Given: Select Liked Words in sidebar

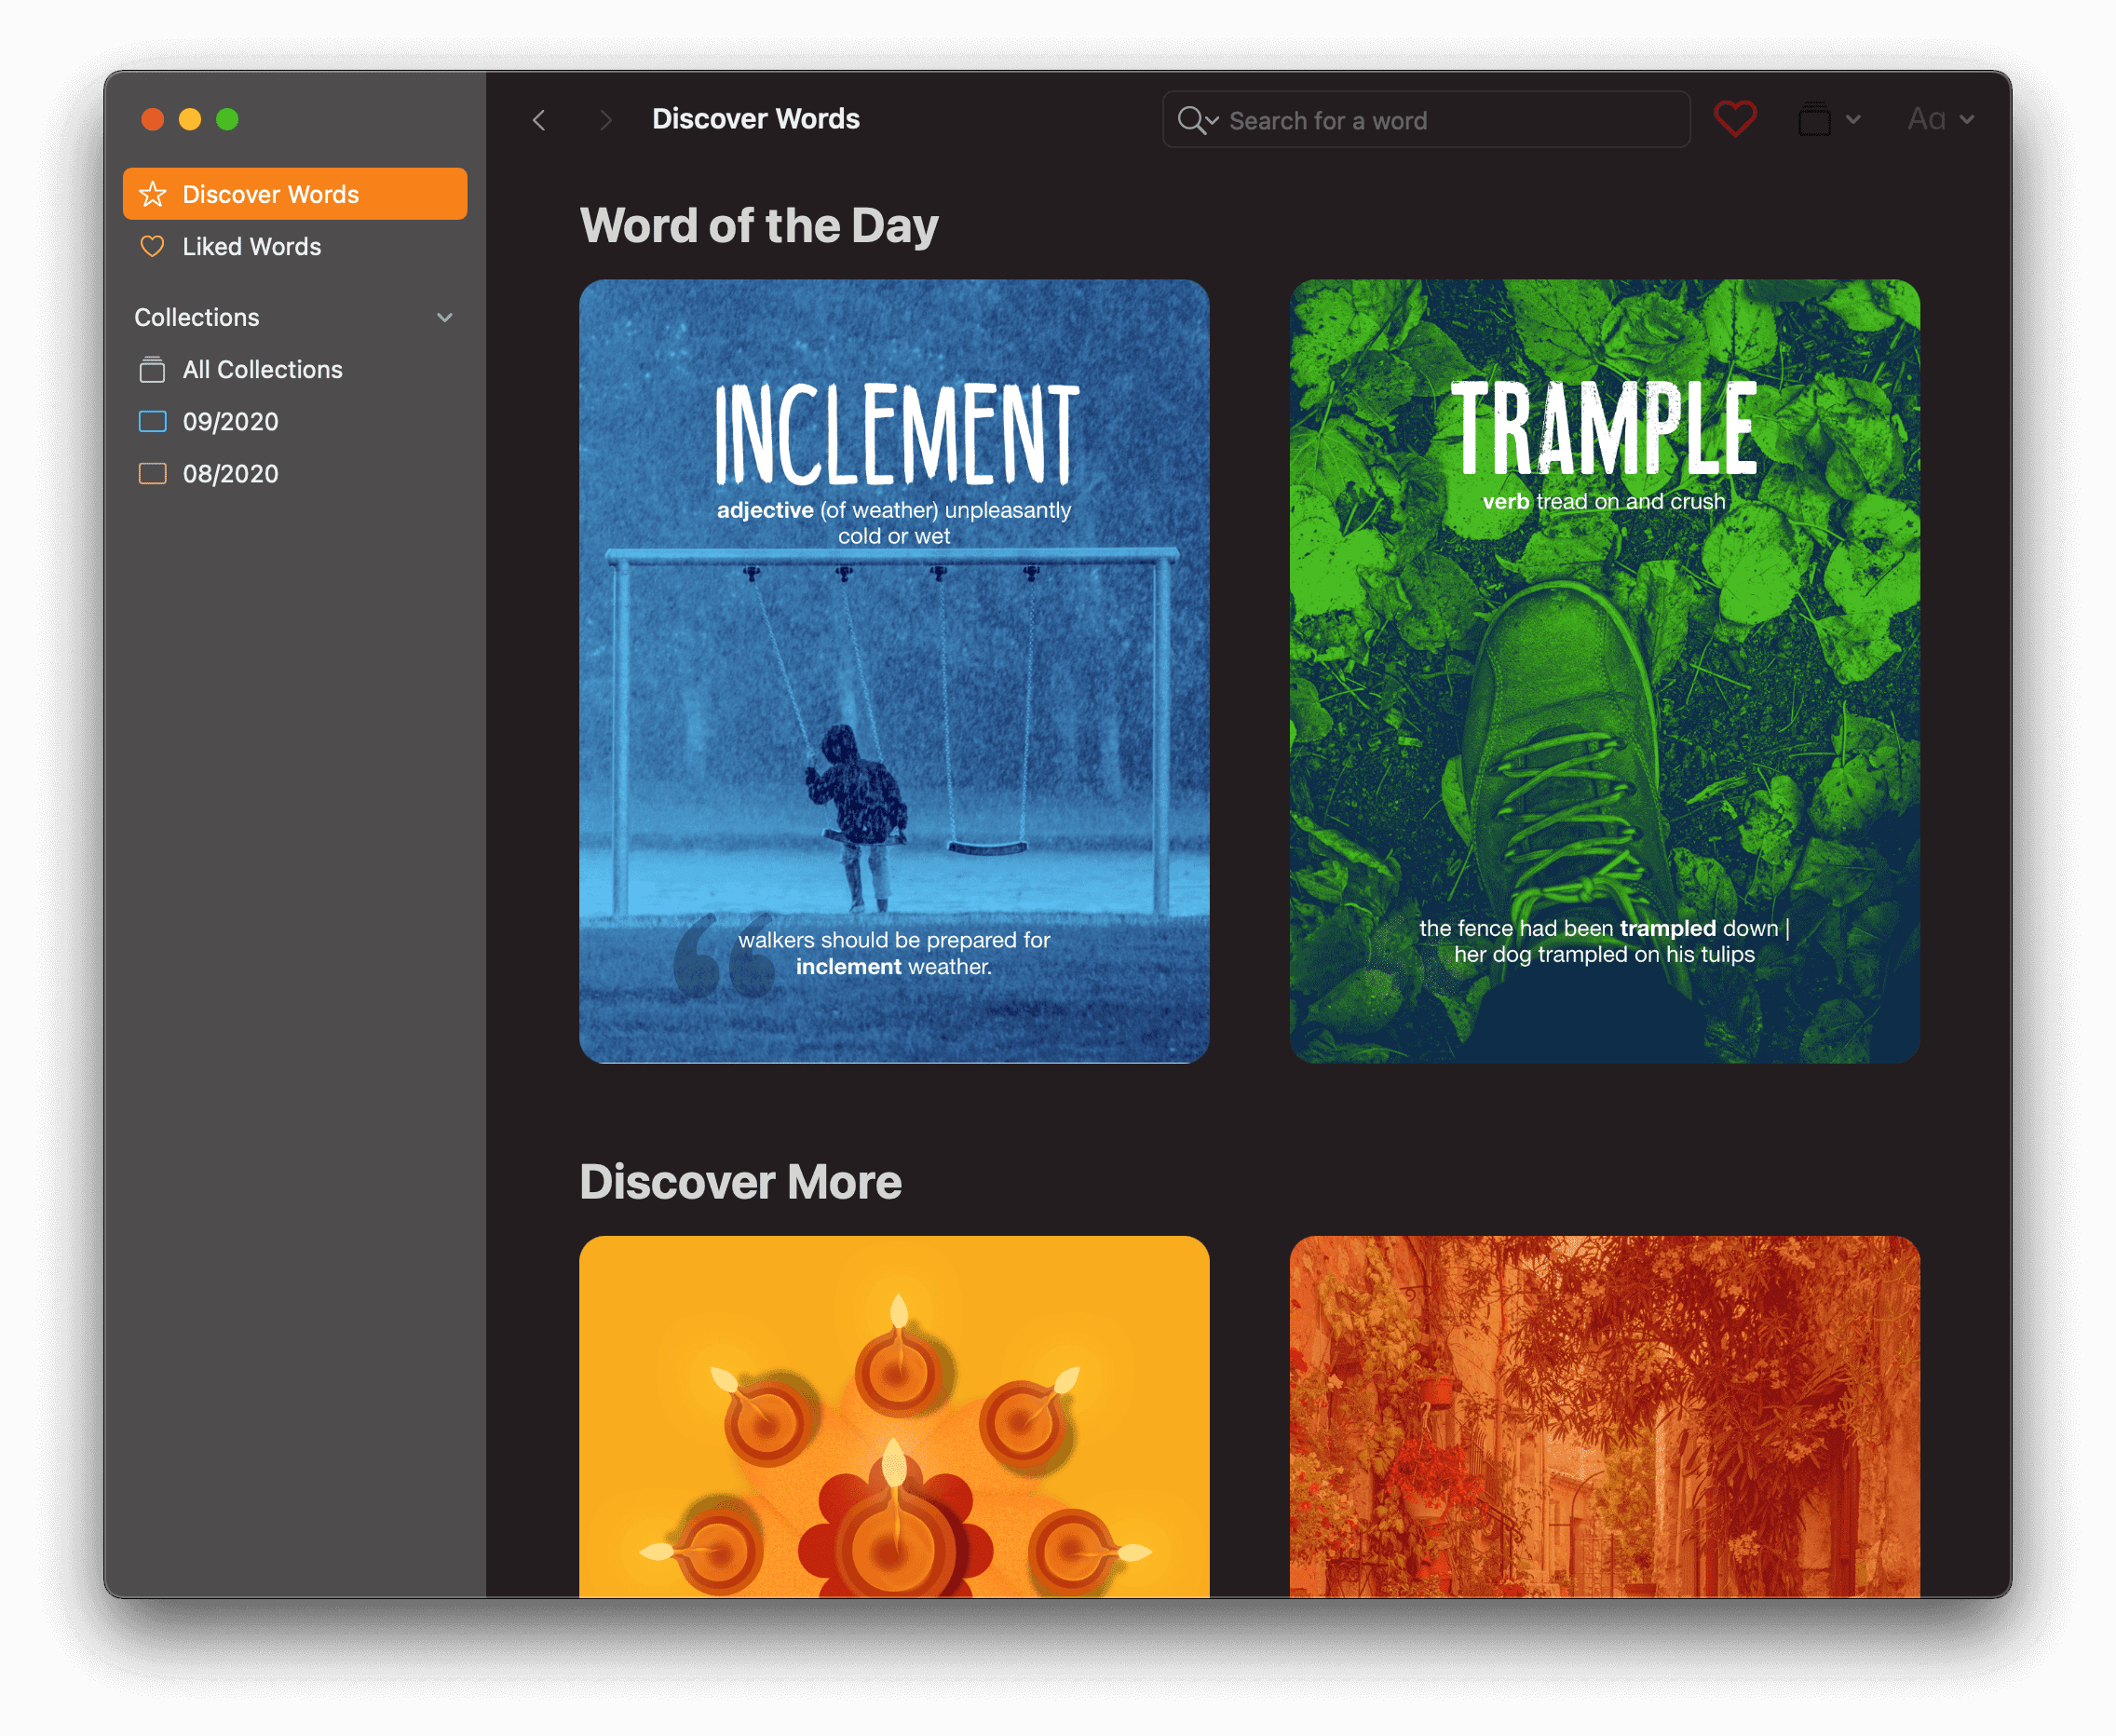Looking at the screenshot, I should [x=252, y=246].
